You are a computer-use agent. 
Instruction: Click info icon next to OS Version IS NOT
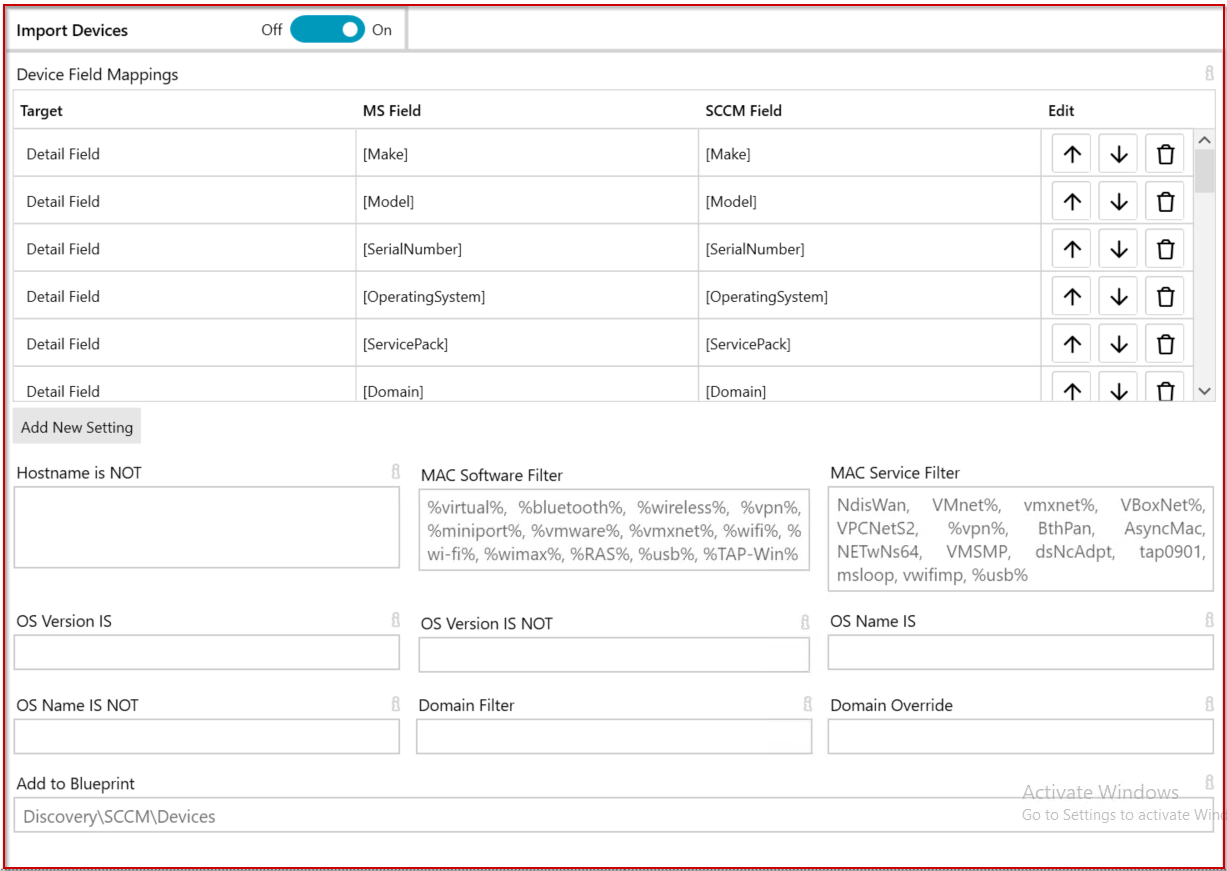[805, 622]
